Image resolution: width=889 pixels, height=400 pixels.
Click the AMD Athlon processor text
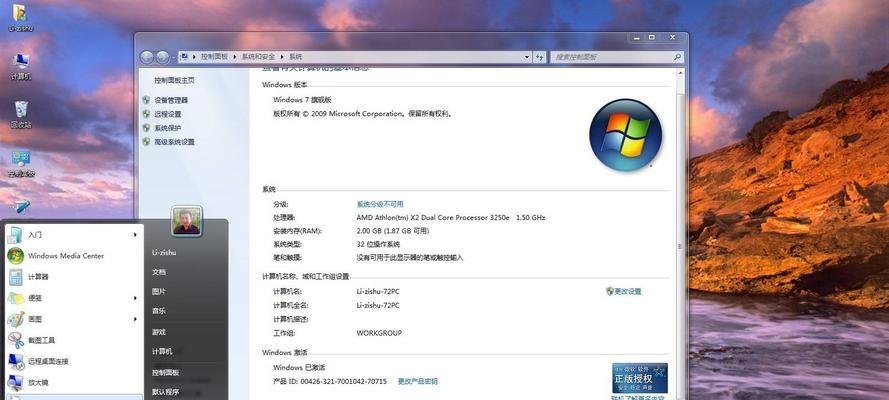click(x=451, y=218)
